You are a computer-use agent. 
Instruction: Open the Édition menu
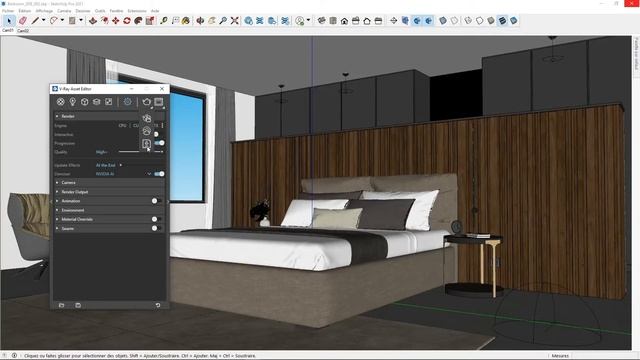click(x=24, y=11)
